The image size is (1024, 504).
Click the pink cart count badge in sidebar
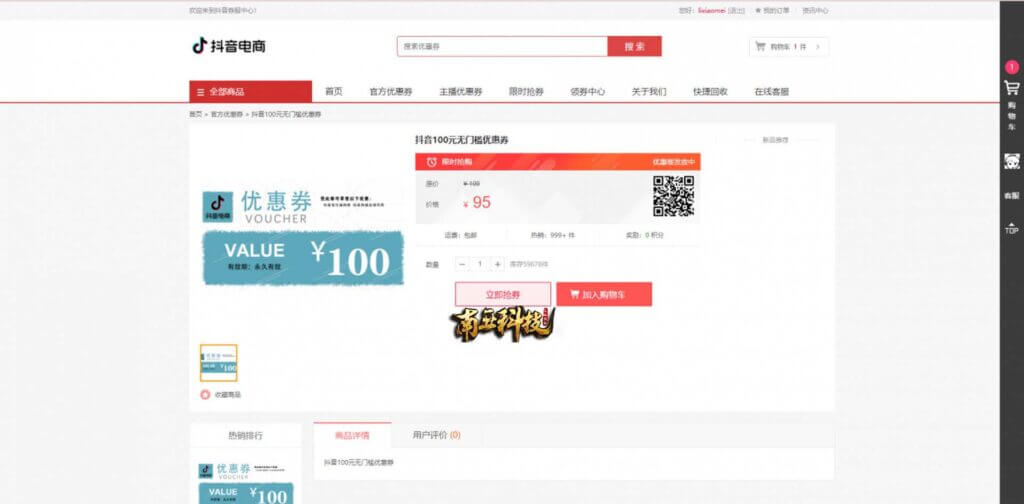(1012, 67)
